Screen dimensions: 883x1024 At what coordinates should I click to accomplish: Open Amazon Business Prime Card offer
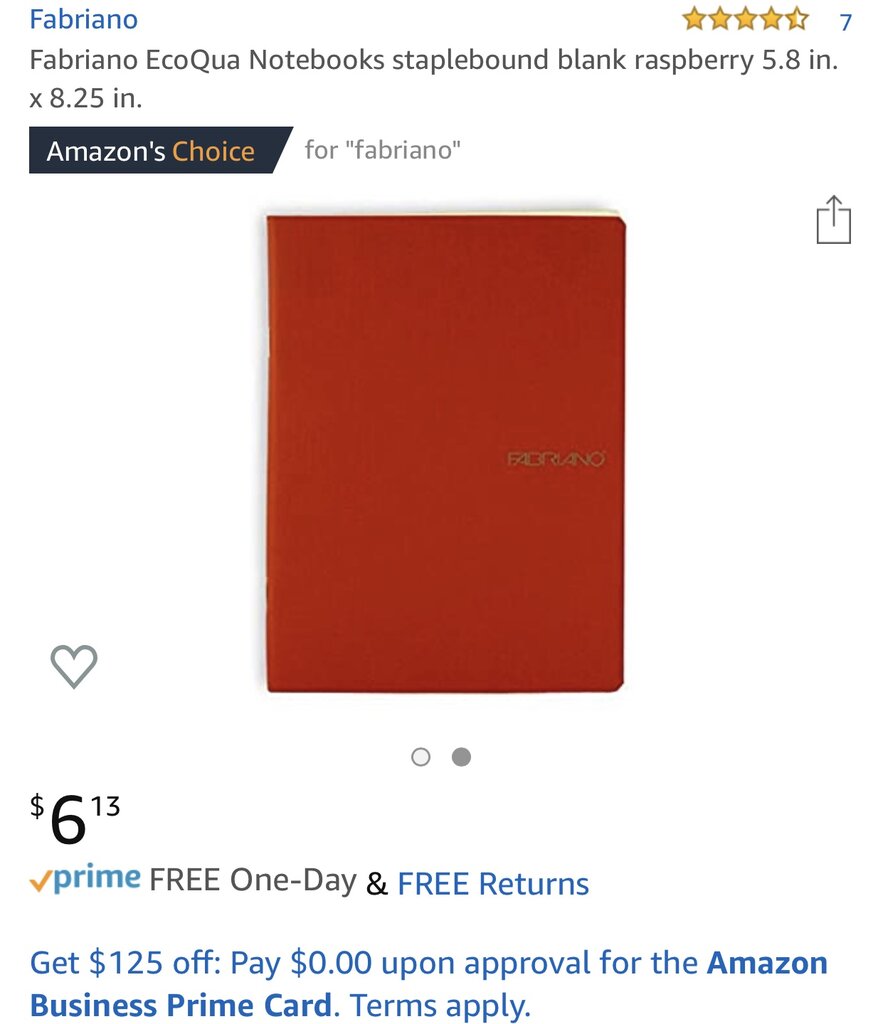[x=428, y=984]
